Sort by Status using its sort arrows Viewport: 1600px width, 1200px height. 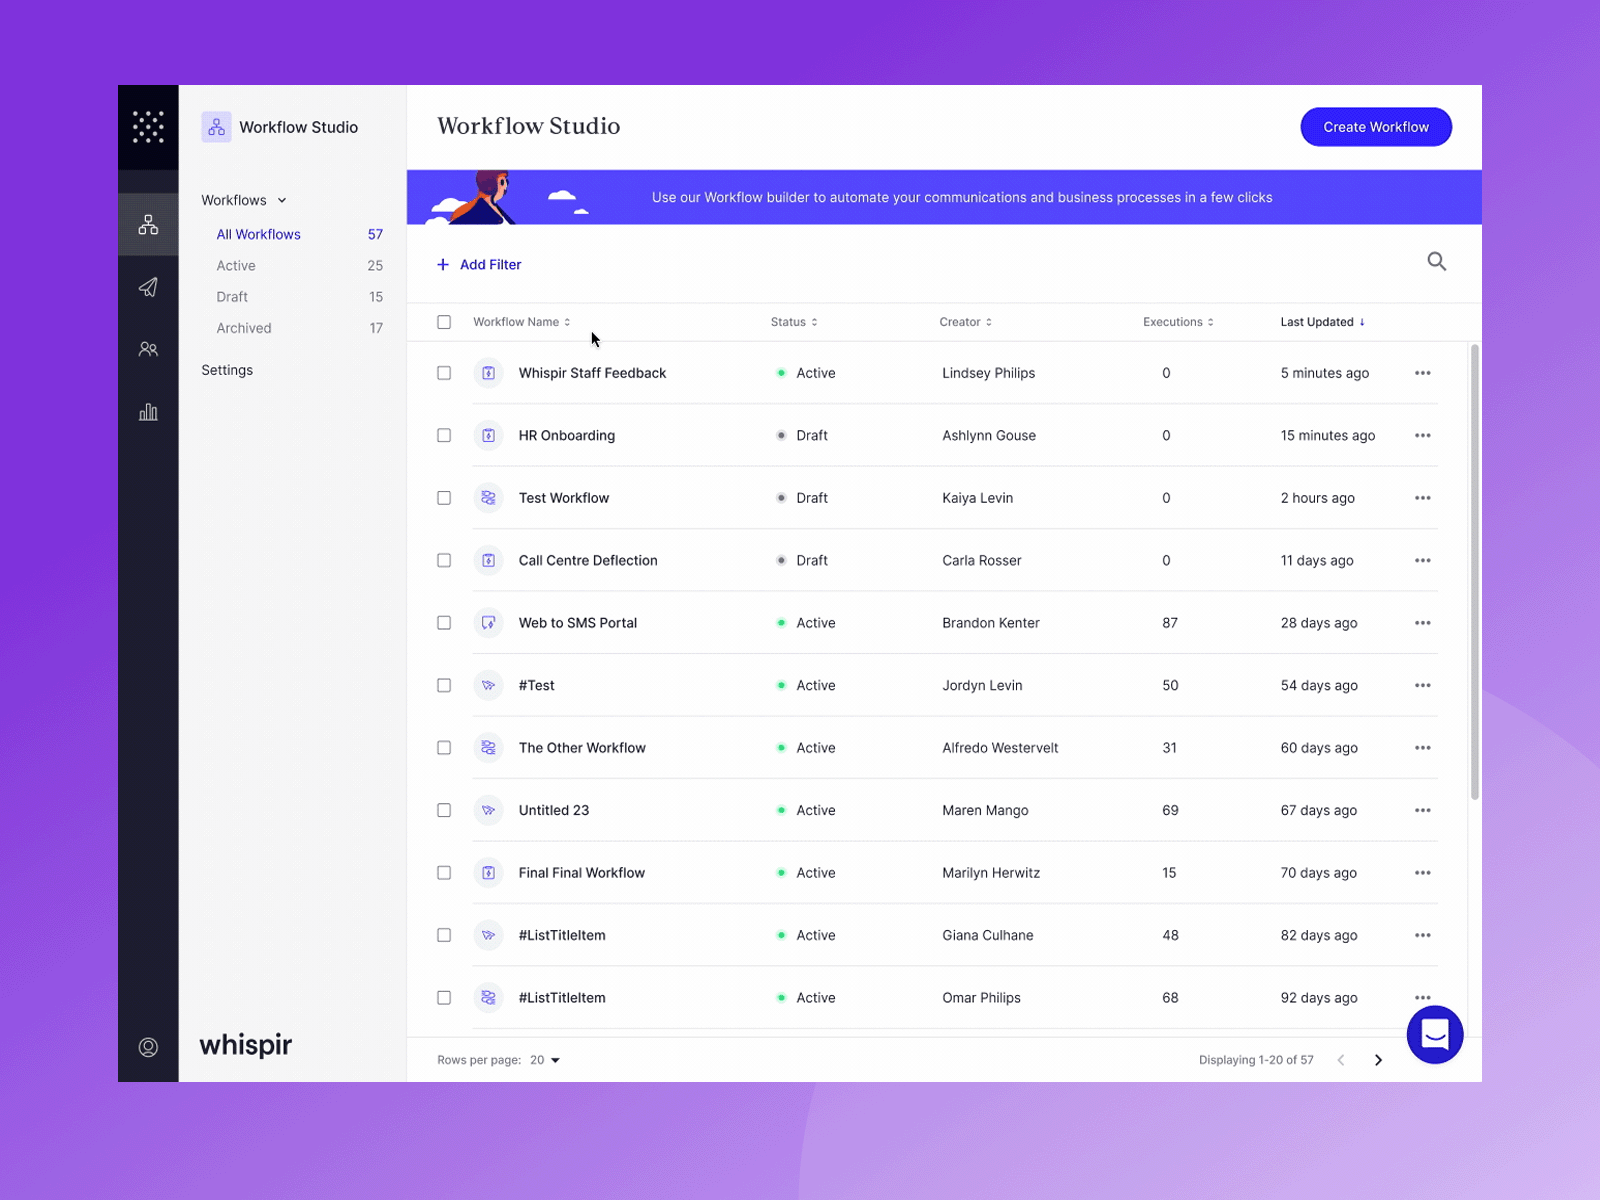click(816, 321)
